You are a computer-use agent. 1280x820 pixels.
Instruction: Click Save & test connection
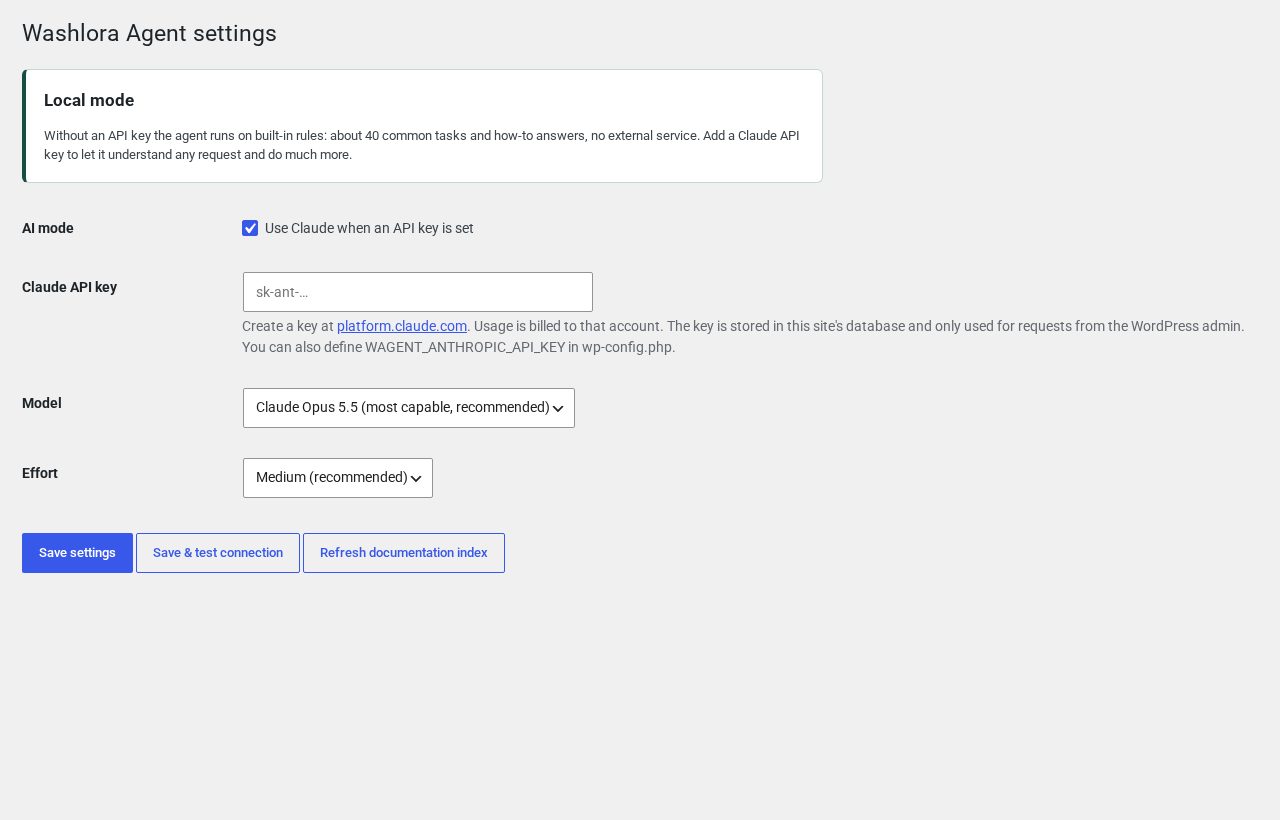pos(218,553)
